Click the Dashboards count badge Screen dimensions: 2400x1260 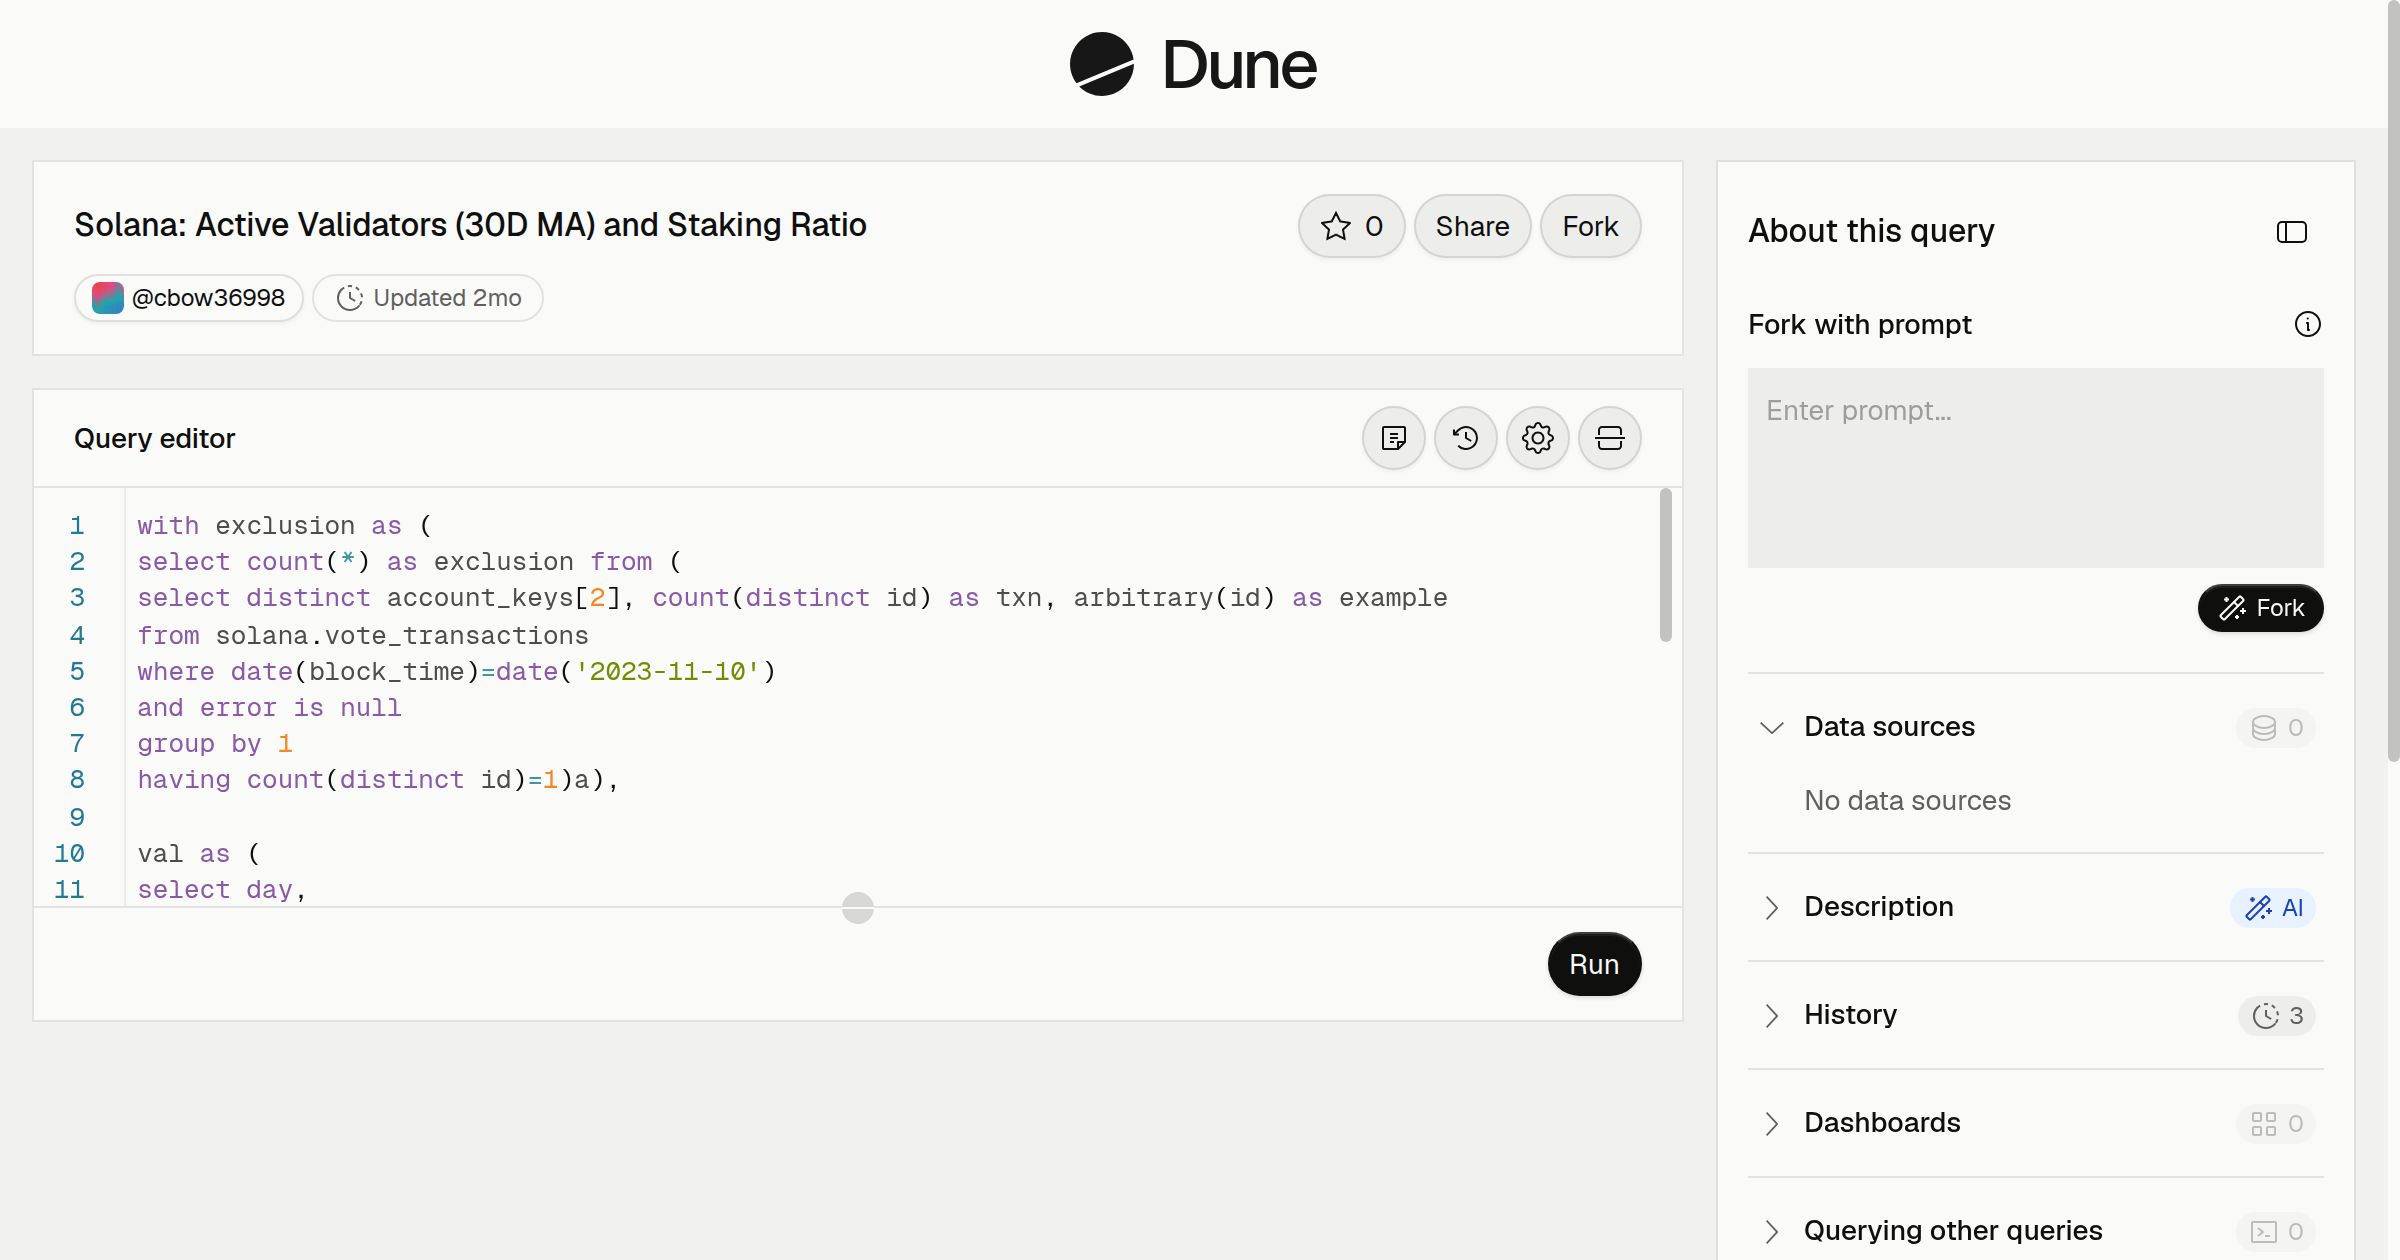2277,1124
